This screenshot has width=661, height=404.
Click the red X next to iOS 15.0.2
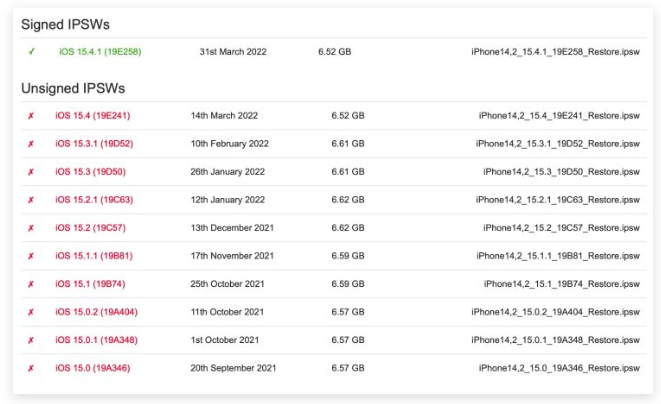[31, 312]
